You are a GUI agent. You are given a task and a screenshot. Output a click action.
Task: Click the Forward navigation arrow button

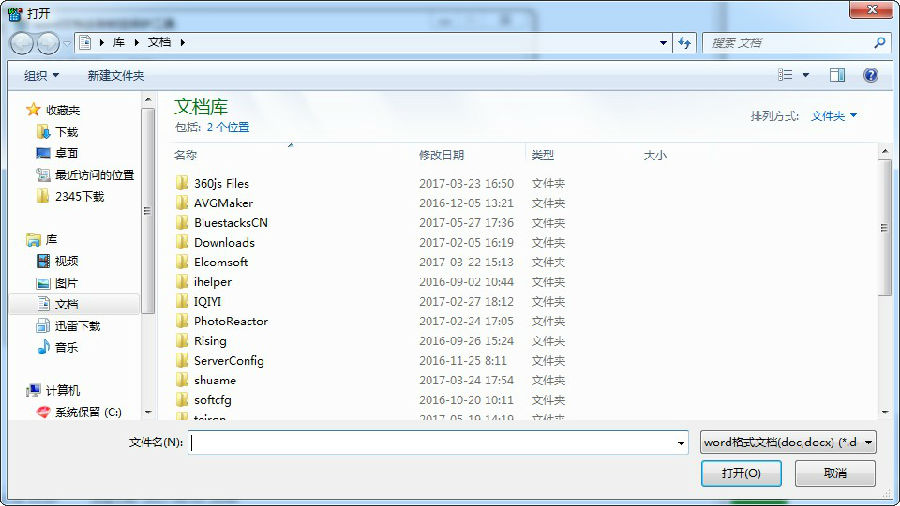48,43
